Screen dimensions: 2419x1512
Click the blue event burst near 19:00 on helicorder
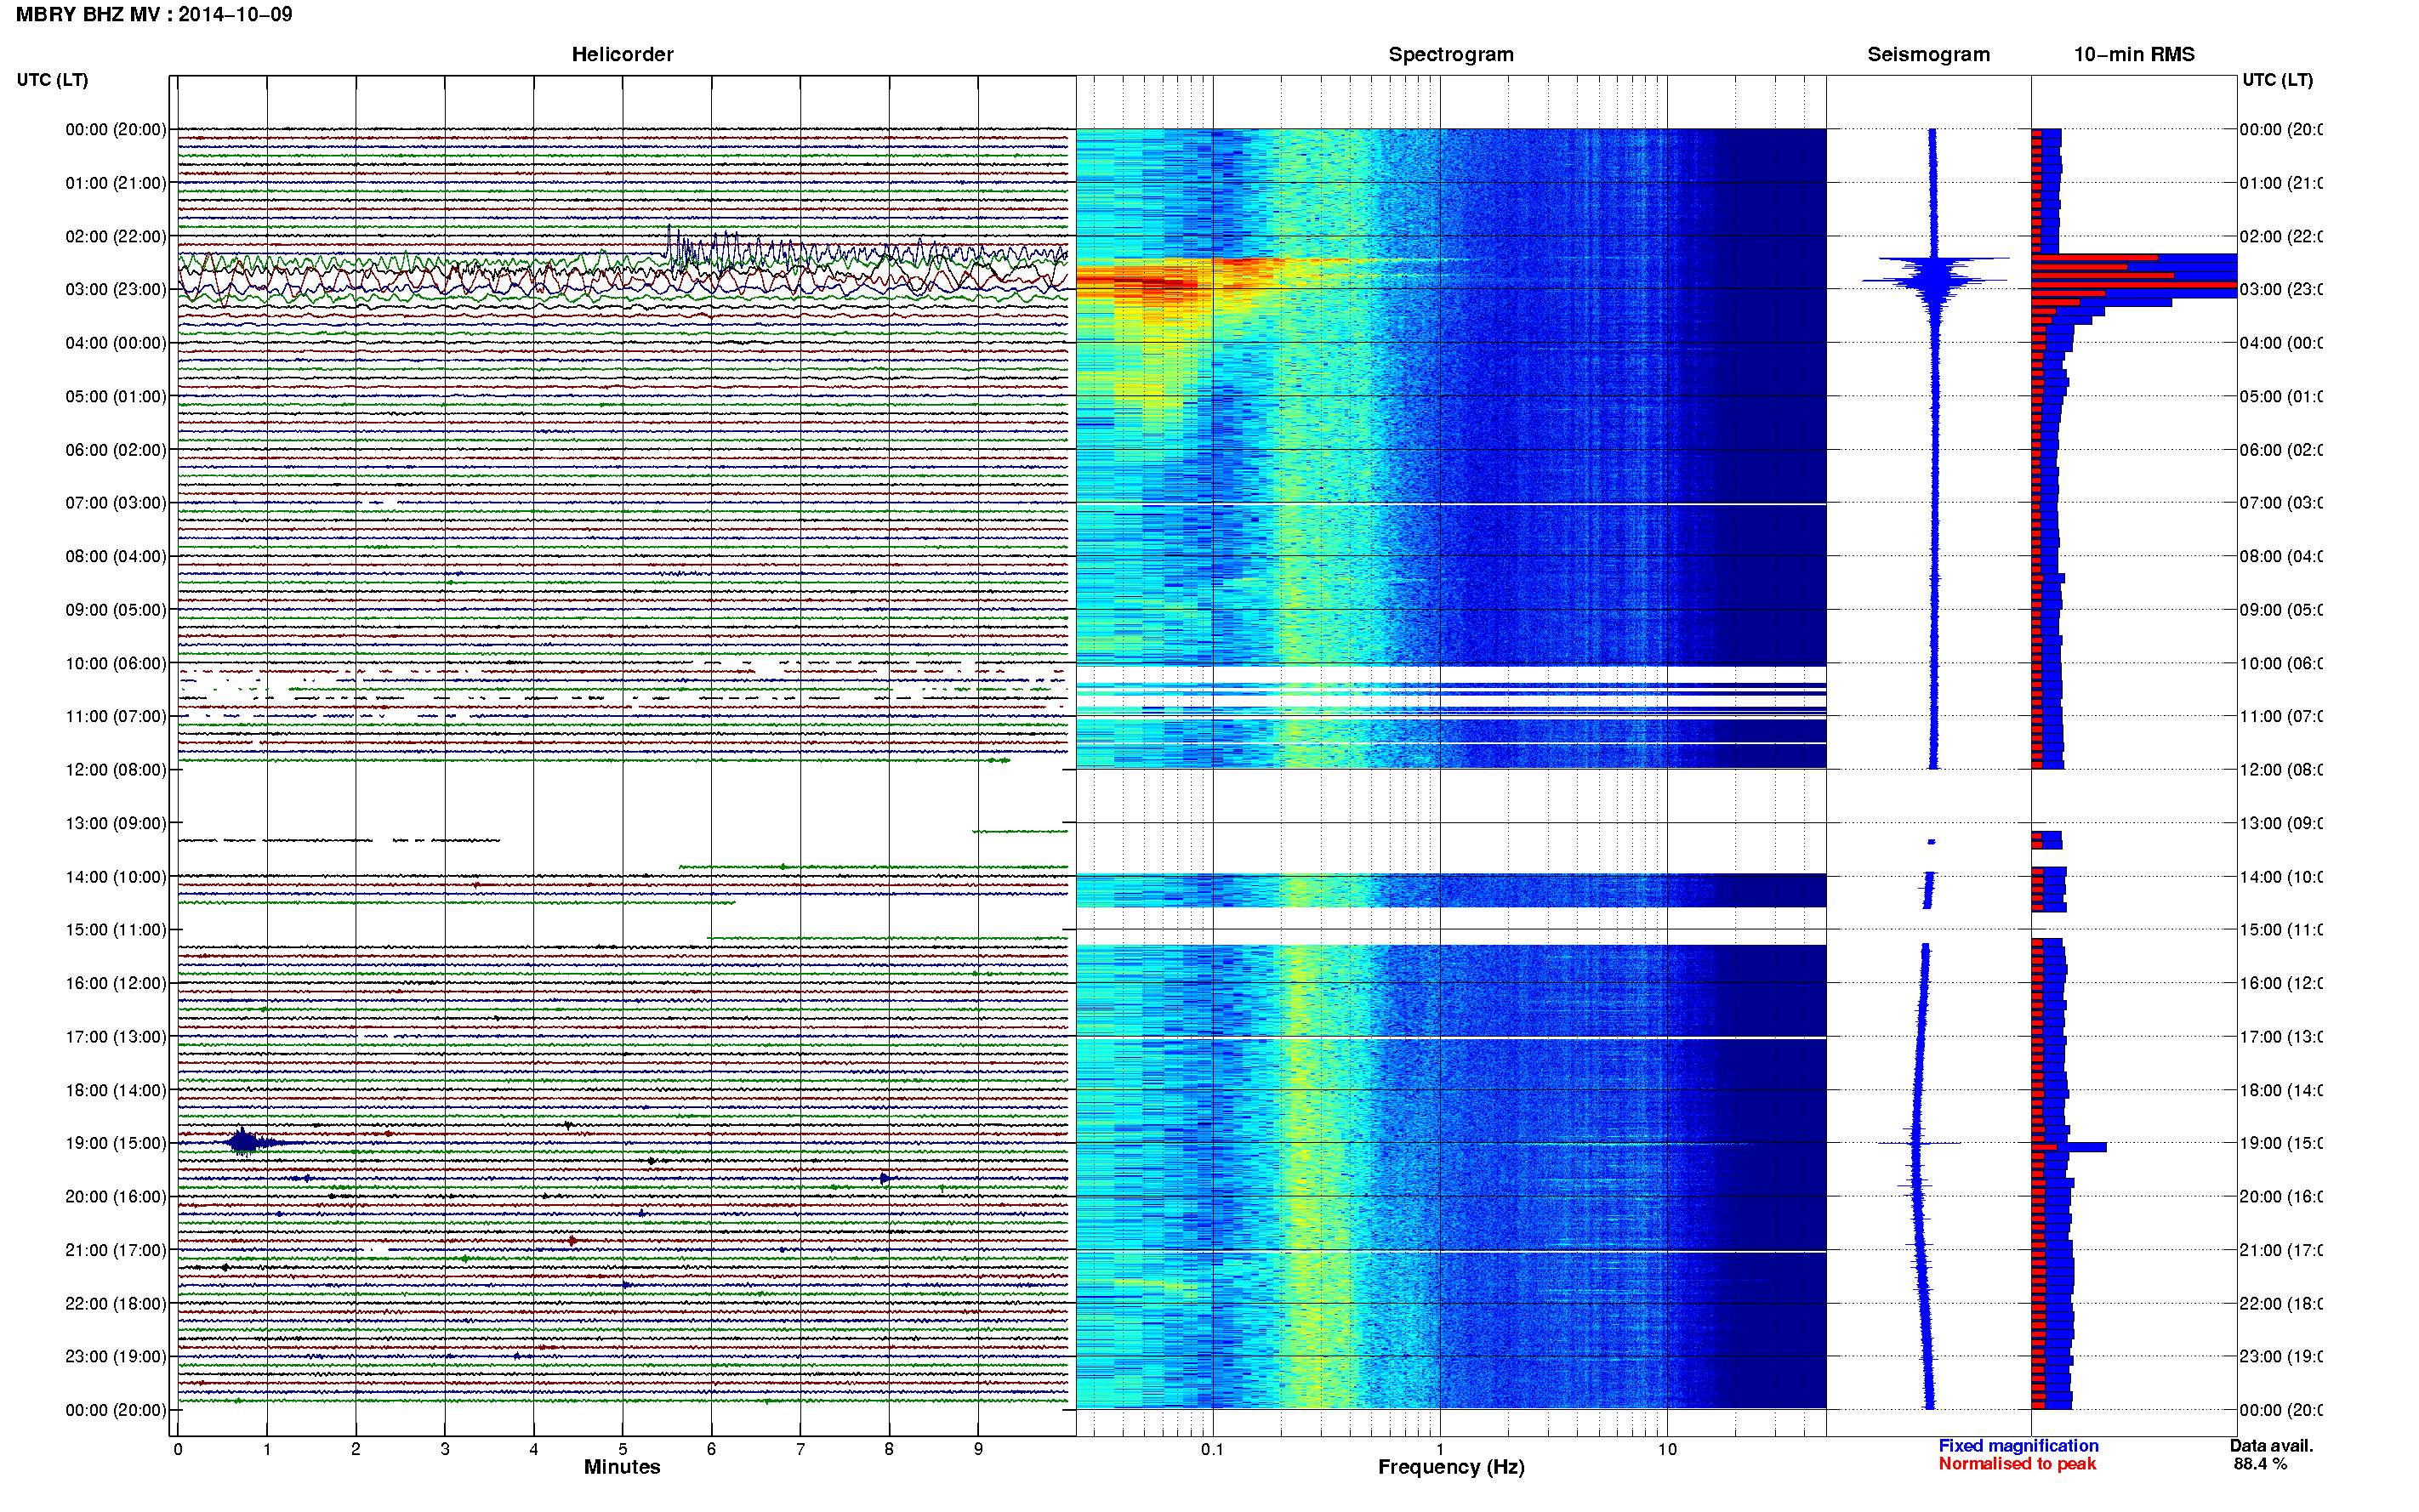pos(244,1142)
